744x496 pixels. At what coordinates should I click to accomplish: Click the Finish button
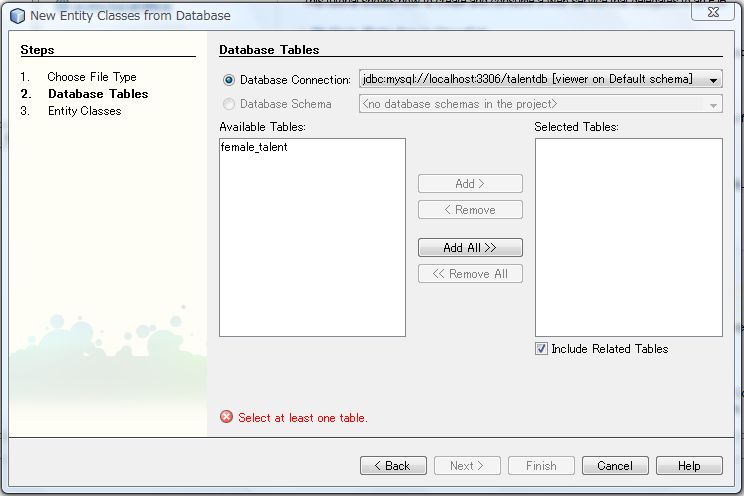pos(541,466)
